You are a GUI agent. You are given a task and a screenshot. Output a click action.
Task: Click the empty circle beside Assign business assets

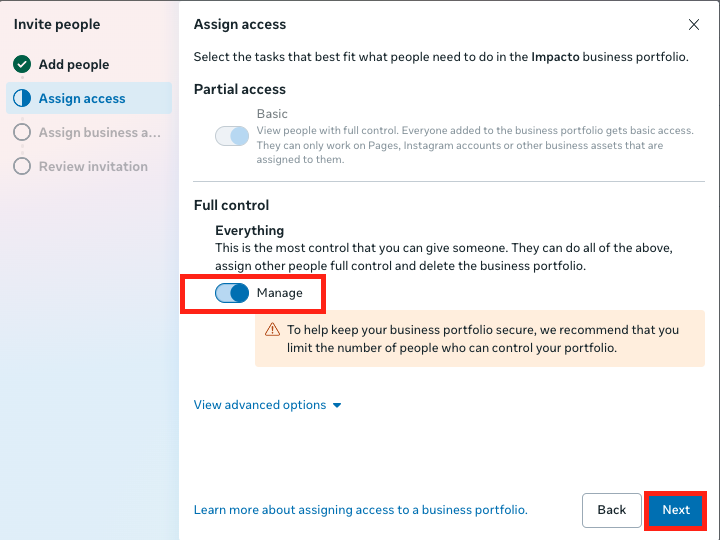[22, 133]
